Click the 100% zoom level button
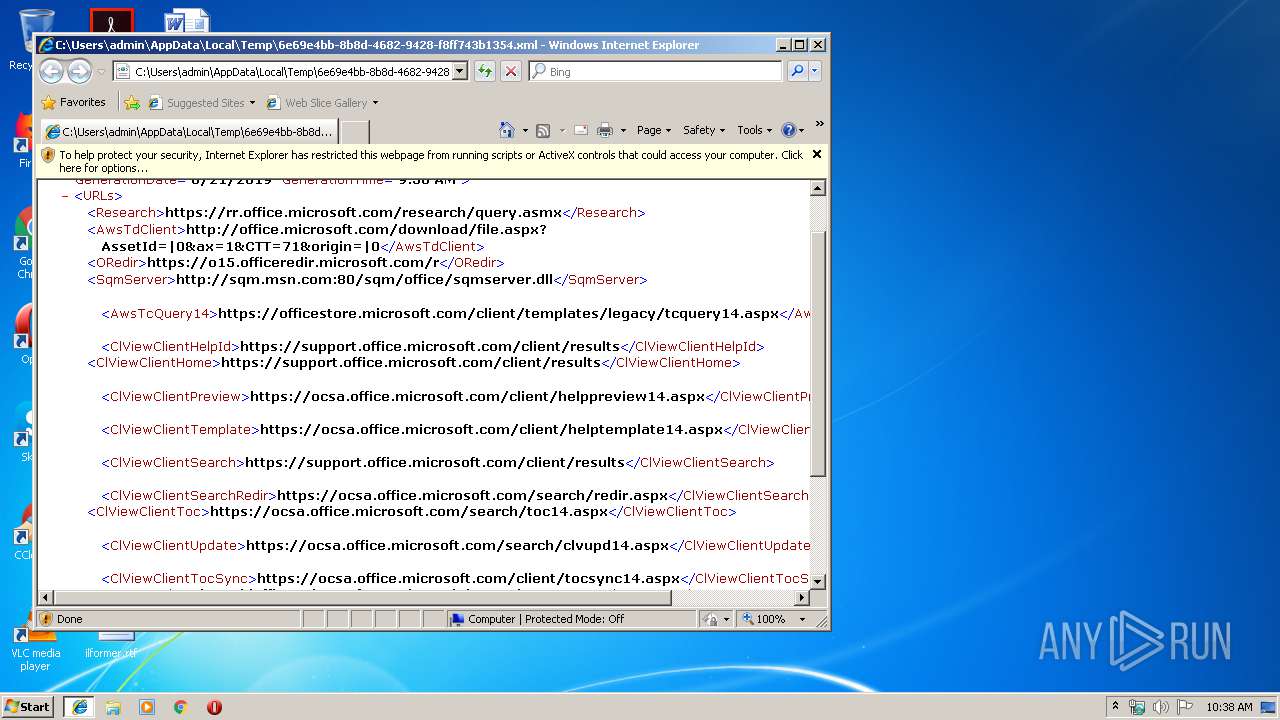 pos(764,619)
